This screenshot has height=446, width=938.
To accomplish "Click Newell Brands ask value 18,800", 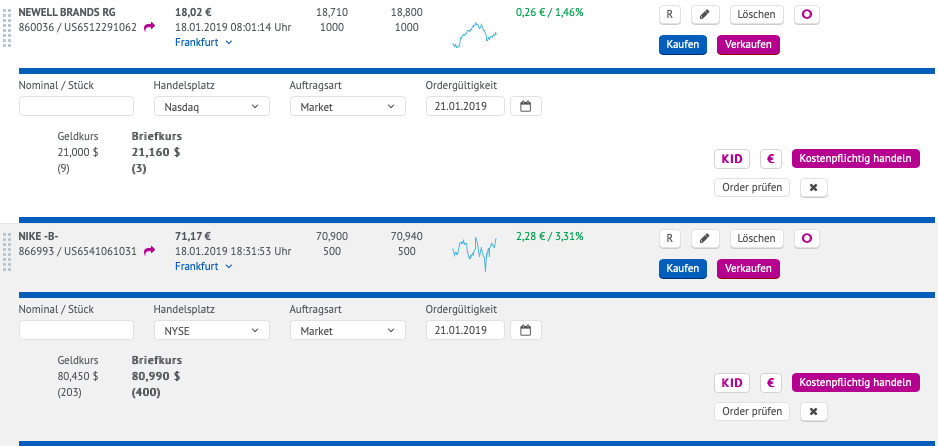I will 407,12.
